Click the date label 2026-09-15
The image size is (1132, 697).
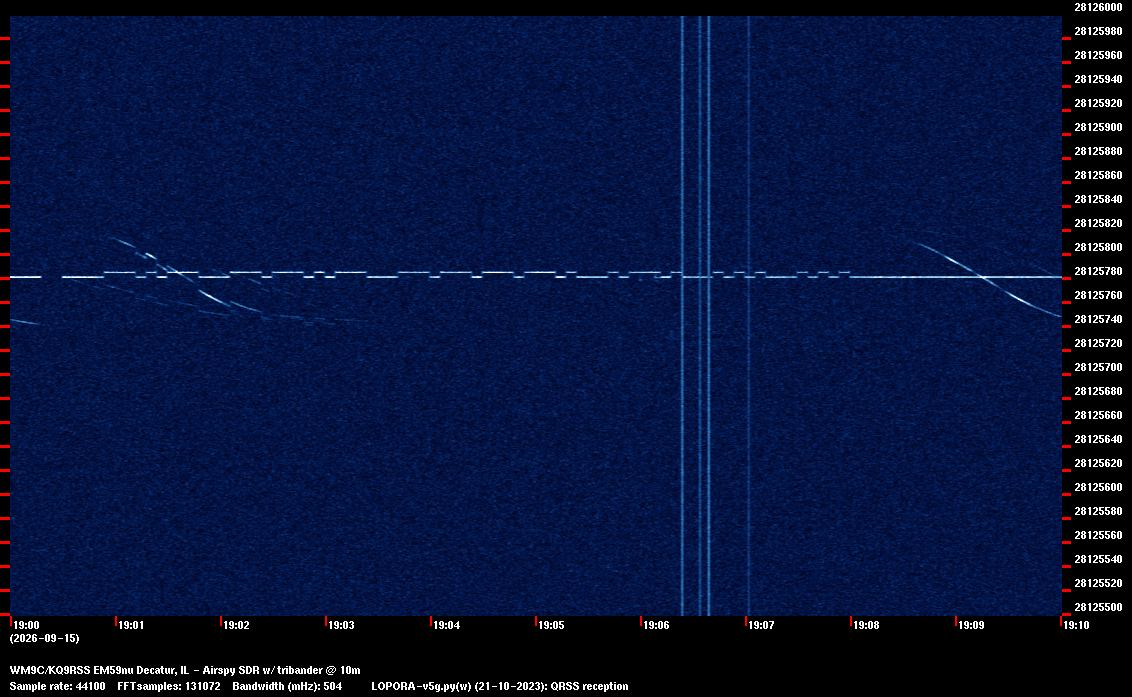tap(45, 638)
